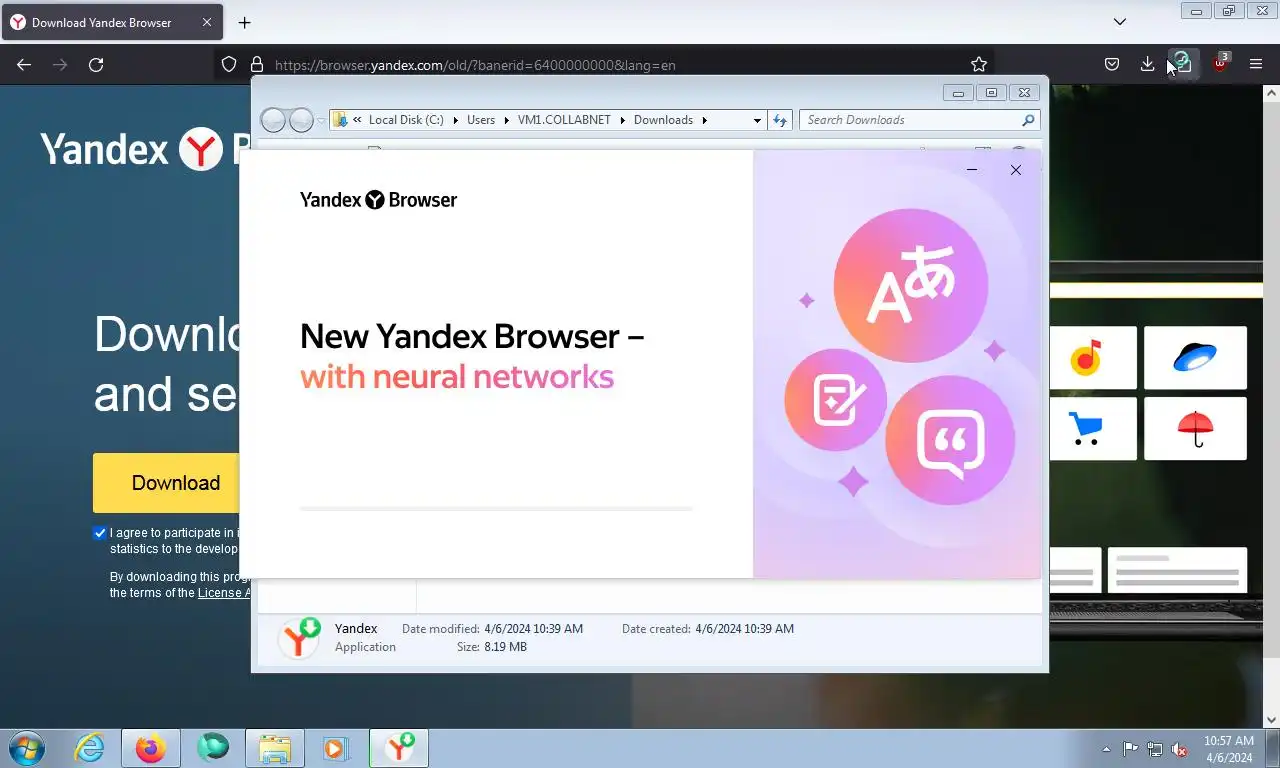Viewport: 1280px width, 768px height.
Task: Click the red umbrella tile on webpage
Action: click(x=1195, y=428)
